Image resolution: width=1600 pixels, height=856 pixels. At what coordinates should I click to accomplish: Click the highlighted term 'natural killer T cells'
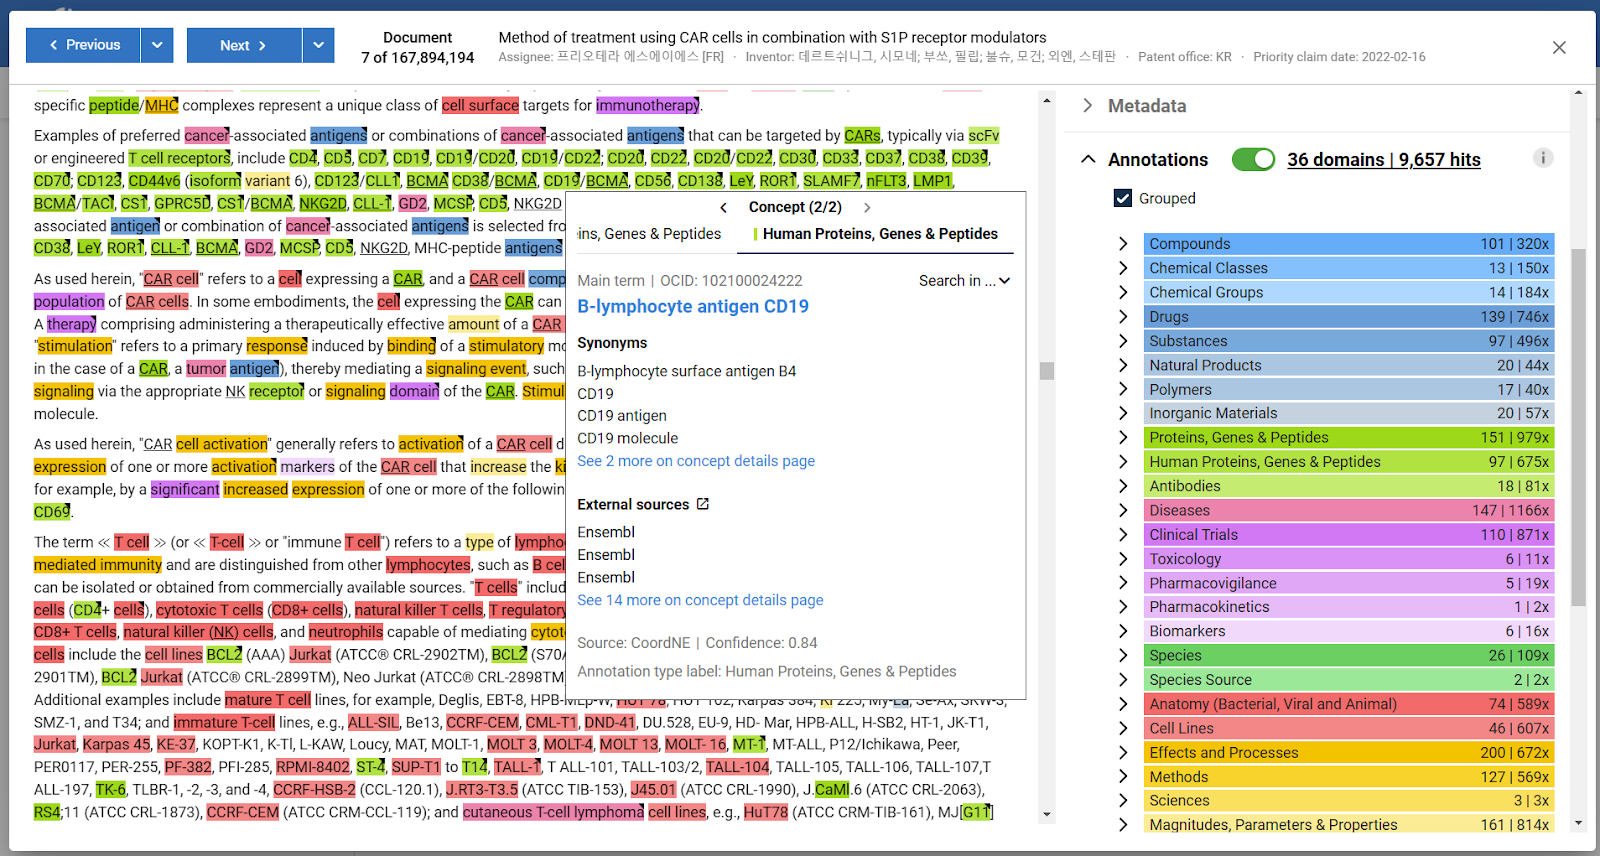pos(419,610)
